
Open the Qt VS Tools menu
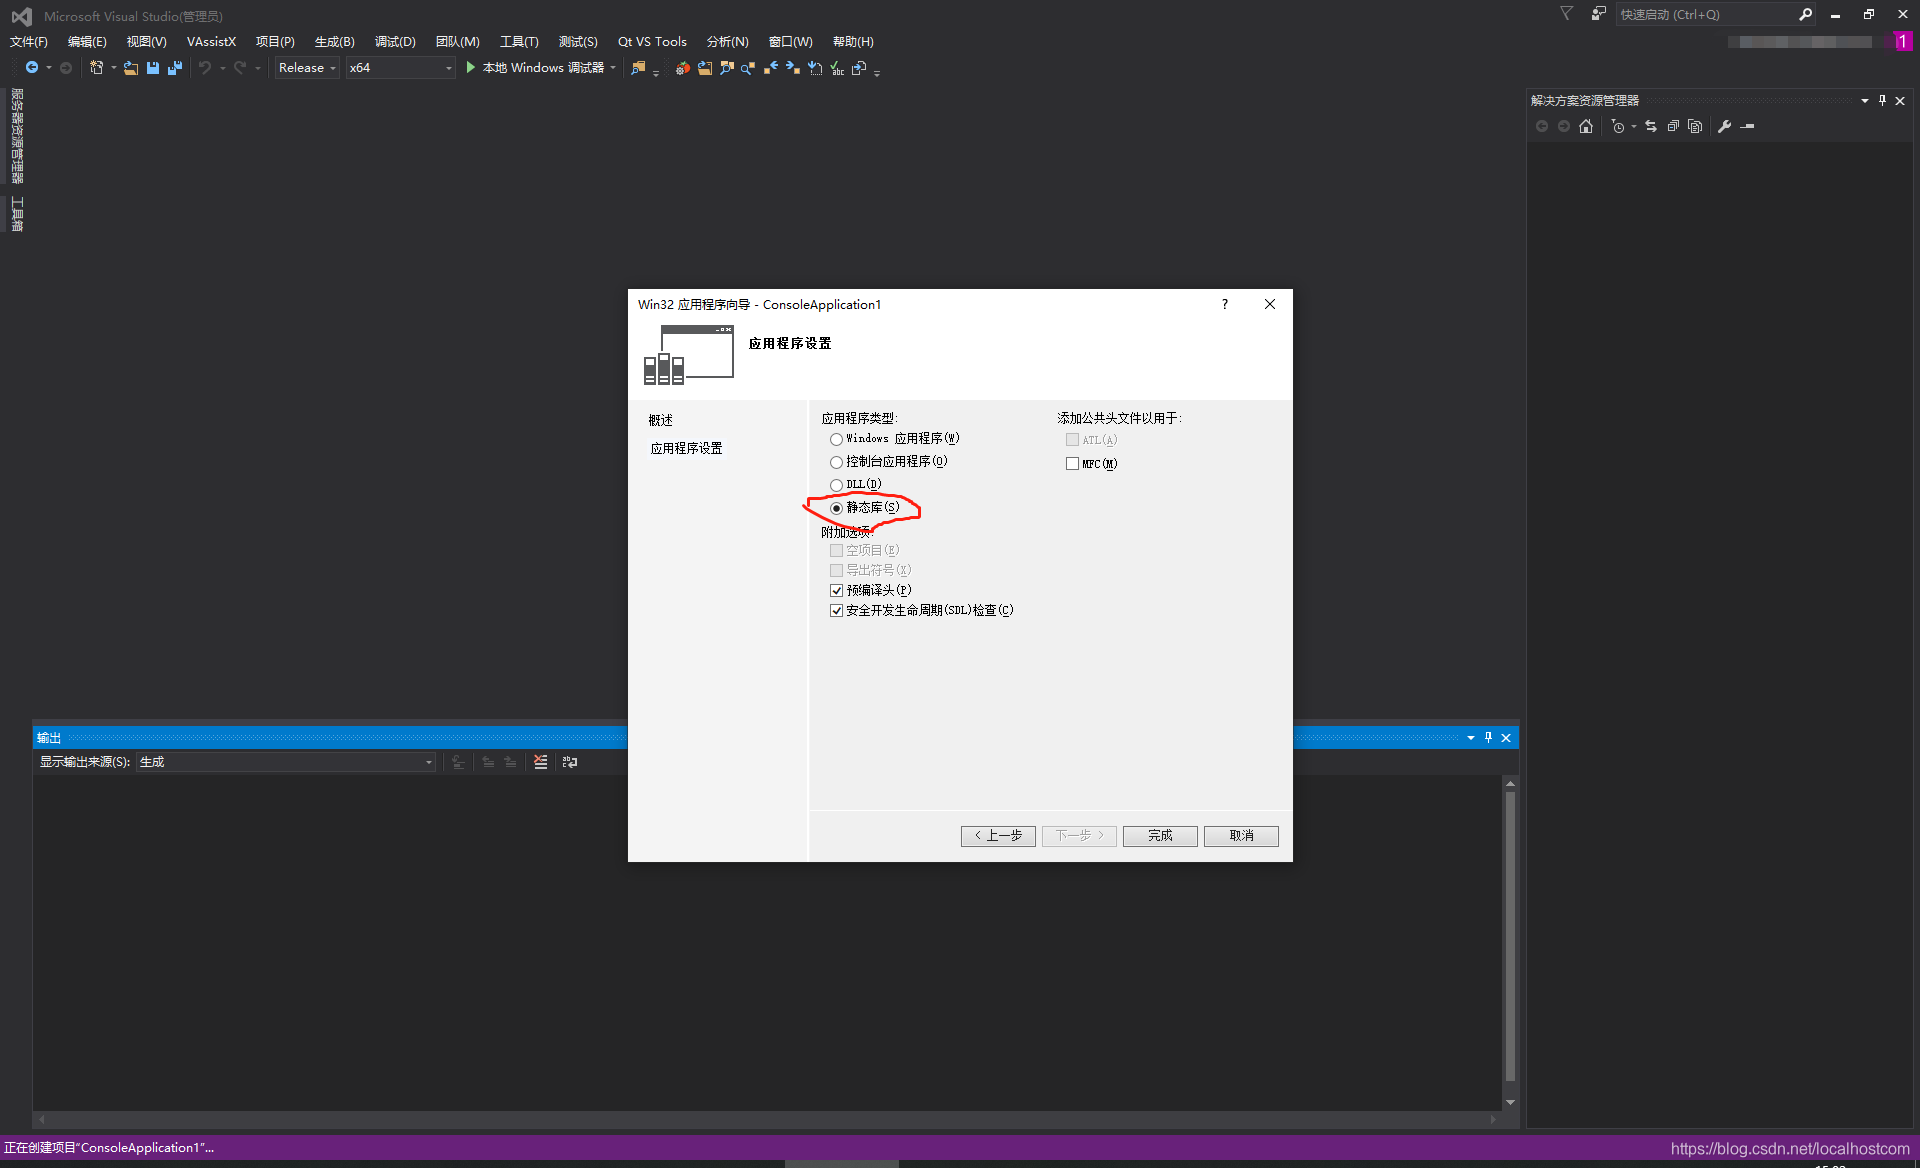tap(652, 42)
